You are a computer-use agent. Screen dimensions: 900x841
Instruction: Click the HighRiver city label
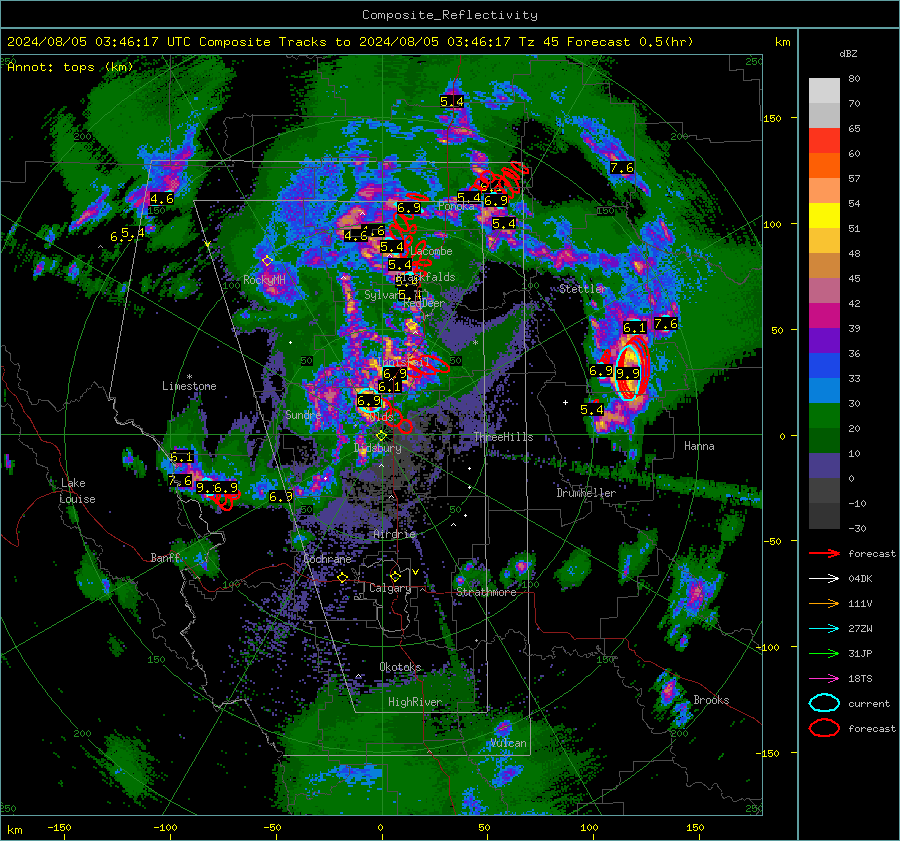[415, 702]
